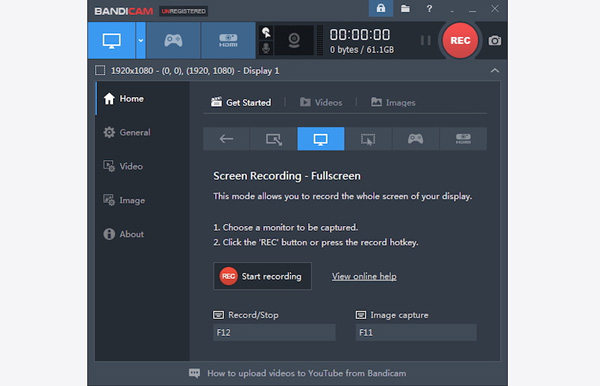This screenshot has width=600, height=386.
Task: Click the folder icon beside Videos tab
Action: tap(305, 102)
